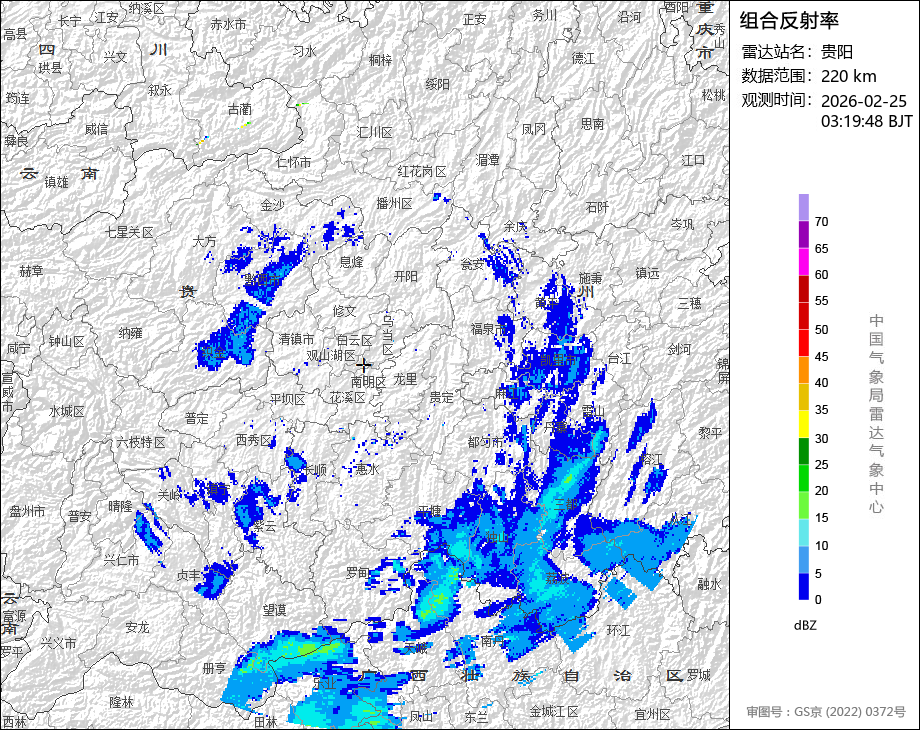Click the 红花岗区 map label
Screen dimensions: 920x730
coord(422,171)
